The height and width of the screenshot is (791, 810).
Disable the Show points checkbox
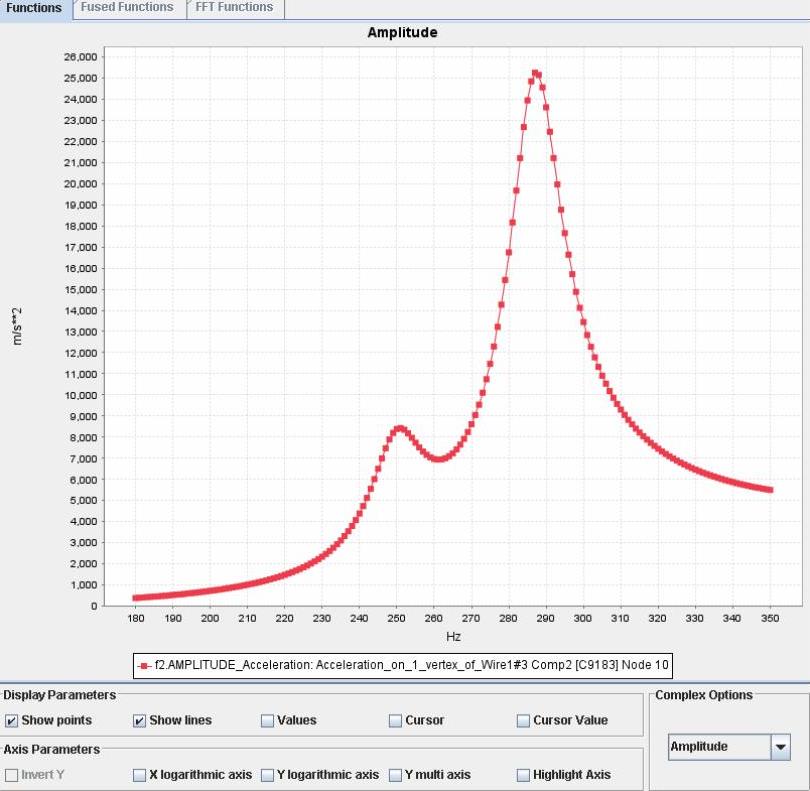pyautogui.click(x=12, y=721)
